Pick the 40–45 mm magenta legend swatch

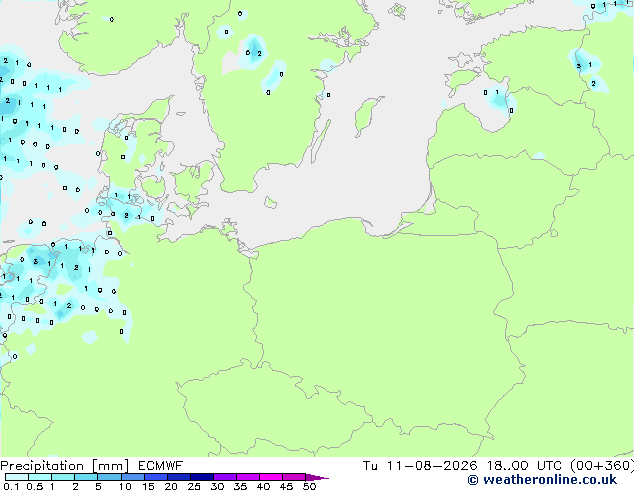271,477
